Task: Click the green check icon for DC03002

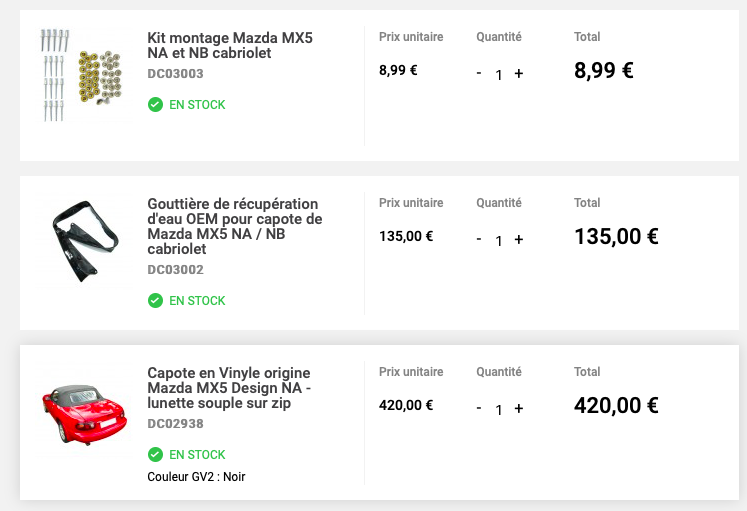Action: [155, 301]
